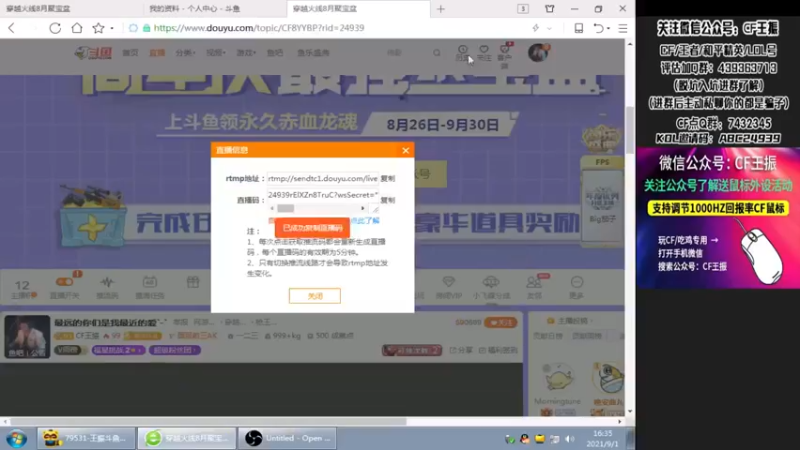This screenshot has height=450, width=800.
Task: Open 鱼吧 in Douyu navigation
Action: (275, 53)
